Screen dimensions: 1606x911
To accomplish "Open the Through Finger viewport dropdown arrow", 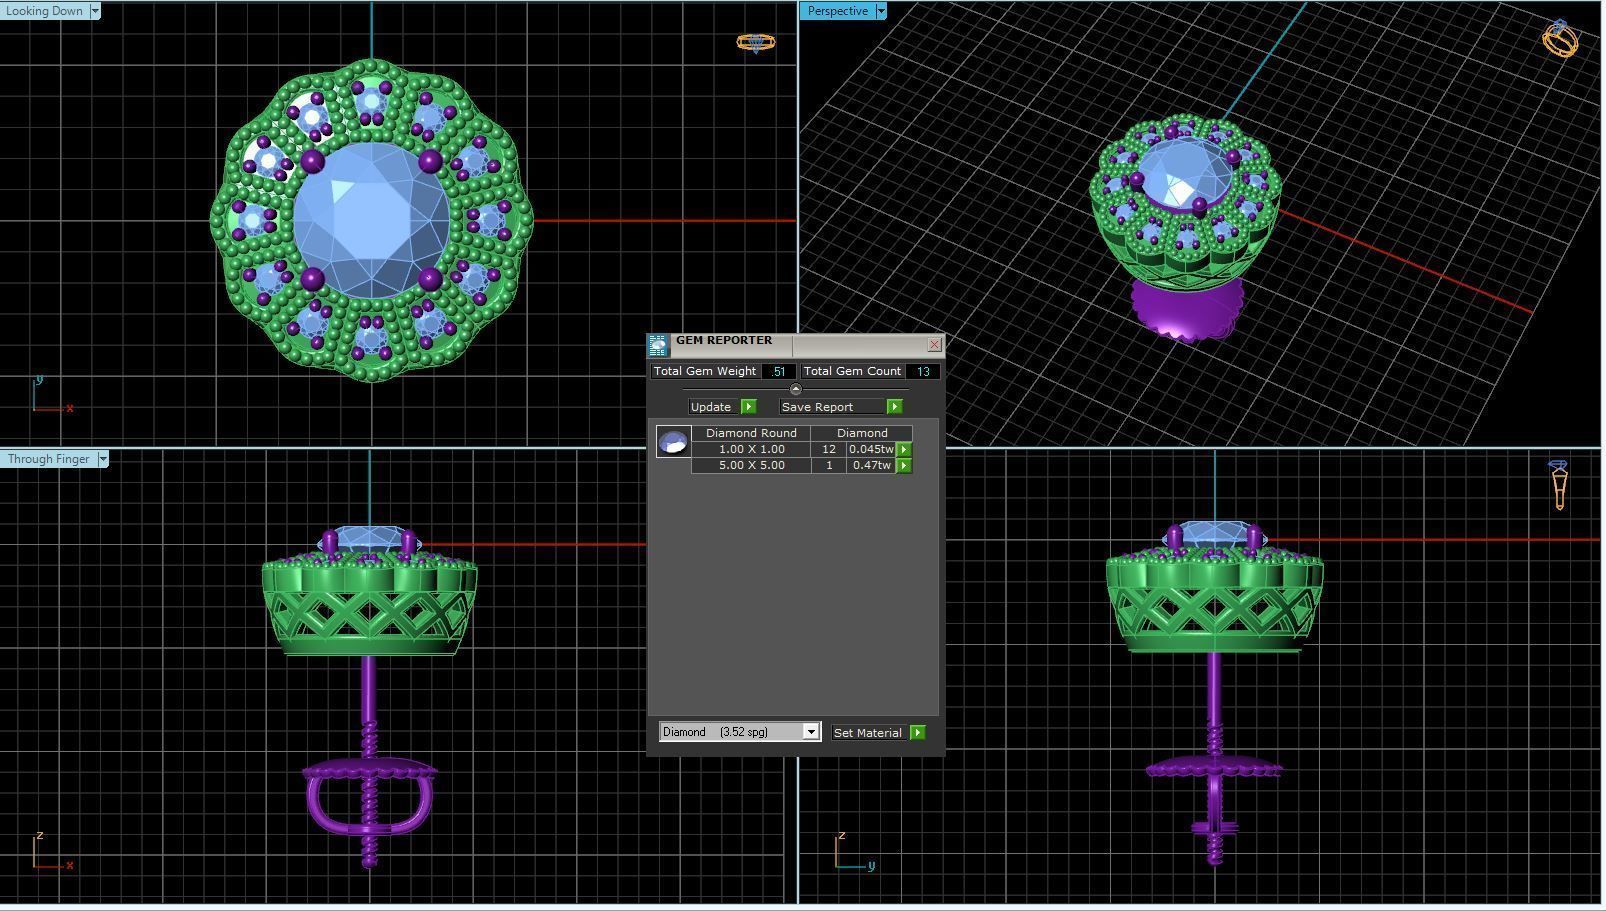I will (102, 459).
